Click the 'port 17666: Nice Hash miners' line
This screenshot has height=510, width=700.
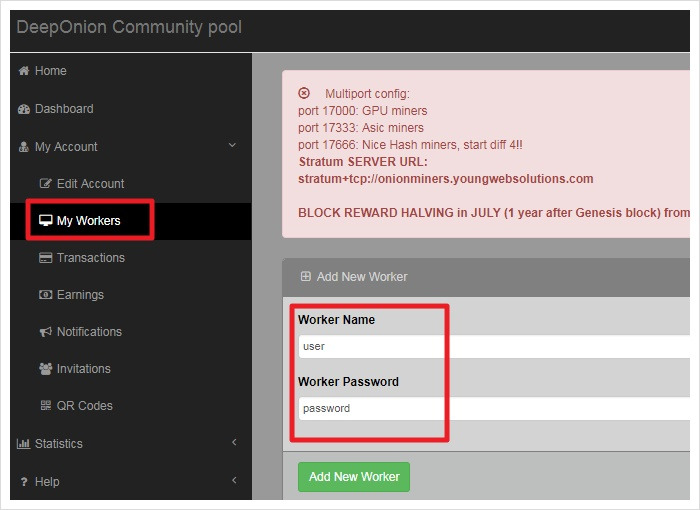pos(410,145)
